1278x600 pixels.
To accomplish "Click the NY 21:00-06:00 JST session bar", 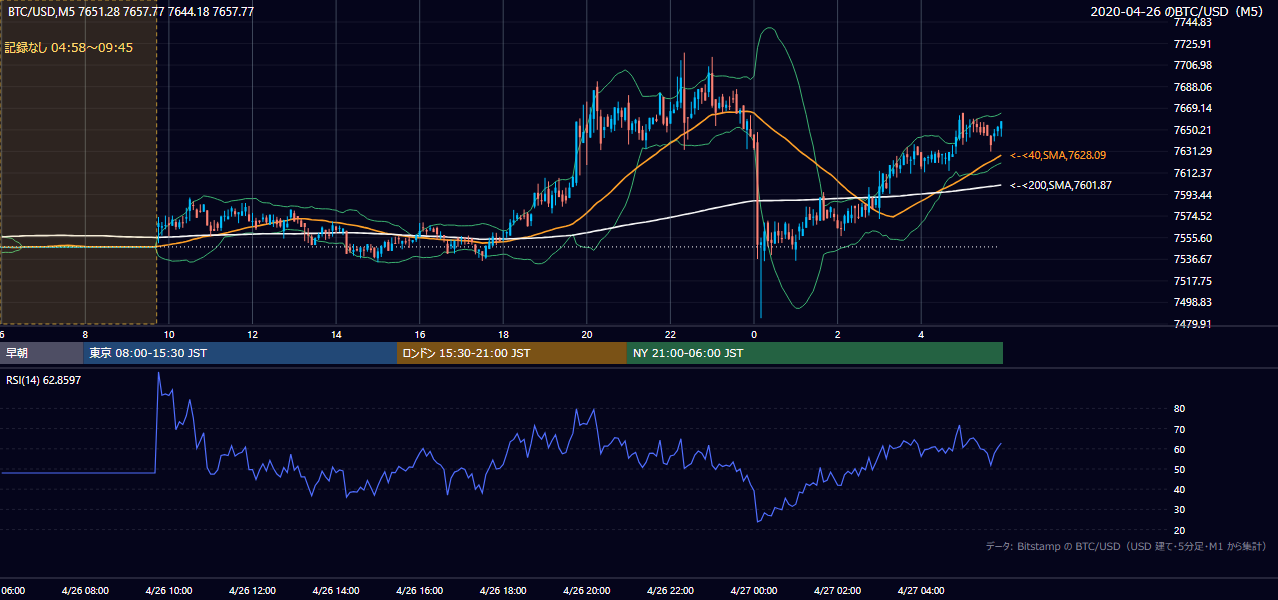I will click(815, 353).
